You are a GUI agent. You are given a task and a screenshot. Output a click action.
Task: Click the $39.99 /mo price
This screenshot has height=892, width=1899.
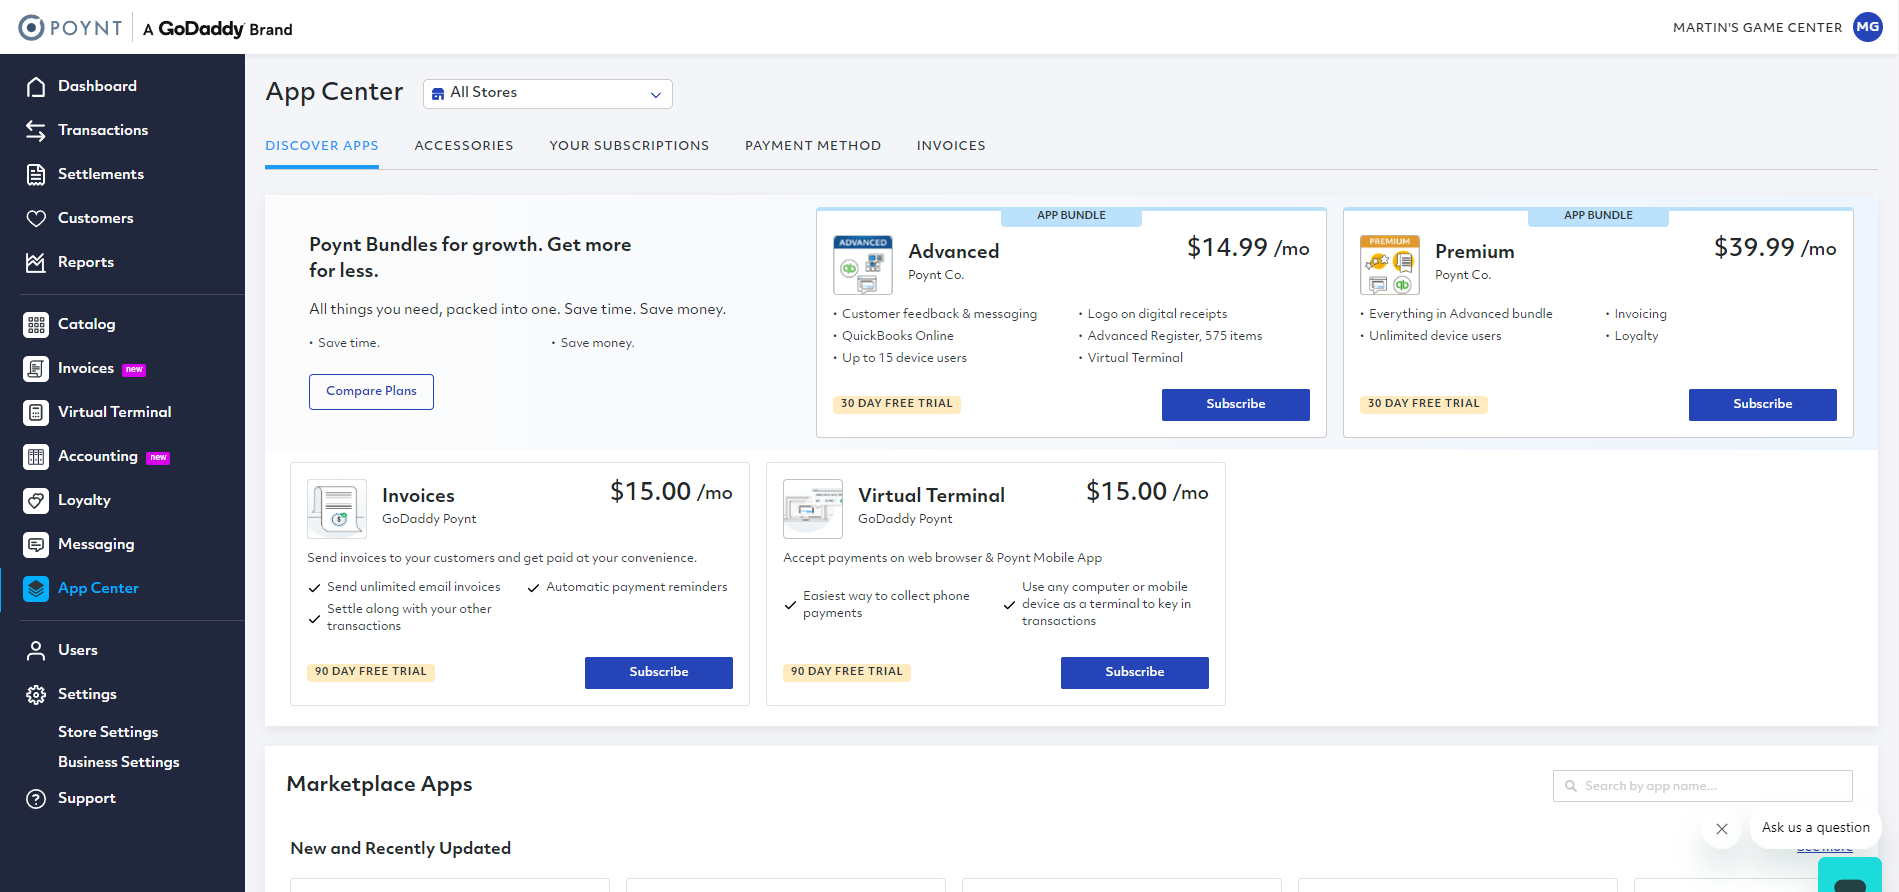[x=1775, y=248]
